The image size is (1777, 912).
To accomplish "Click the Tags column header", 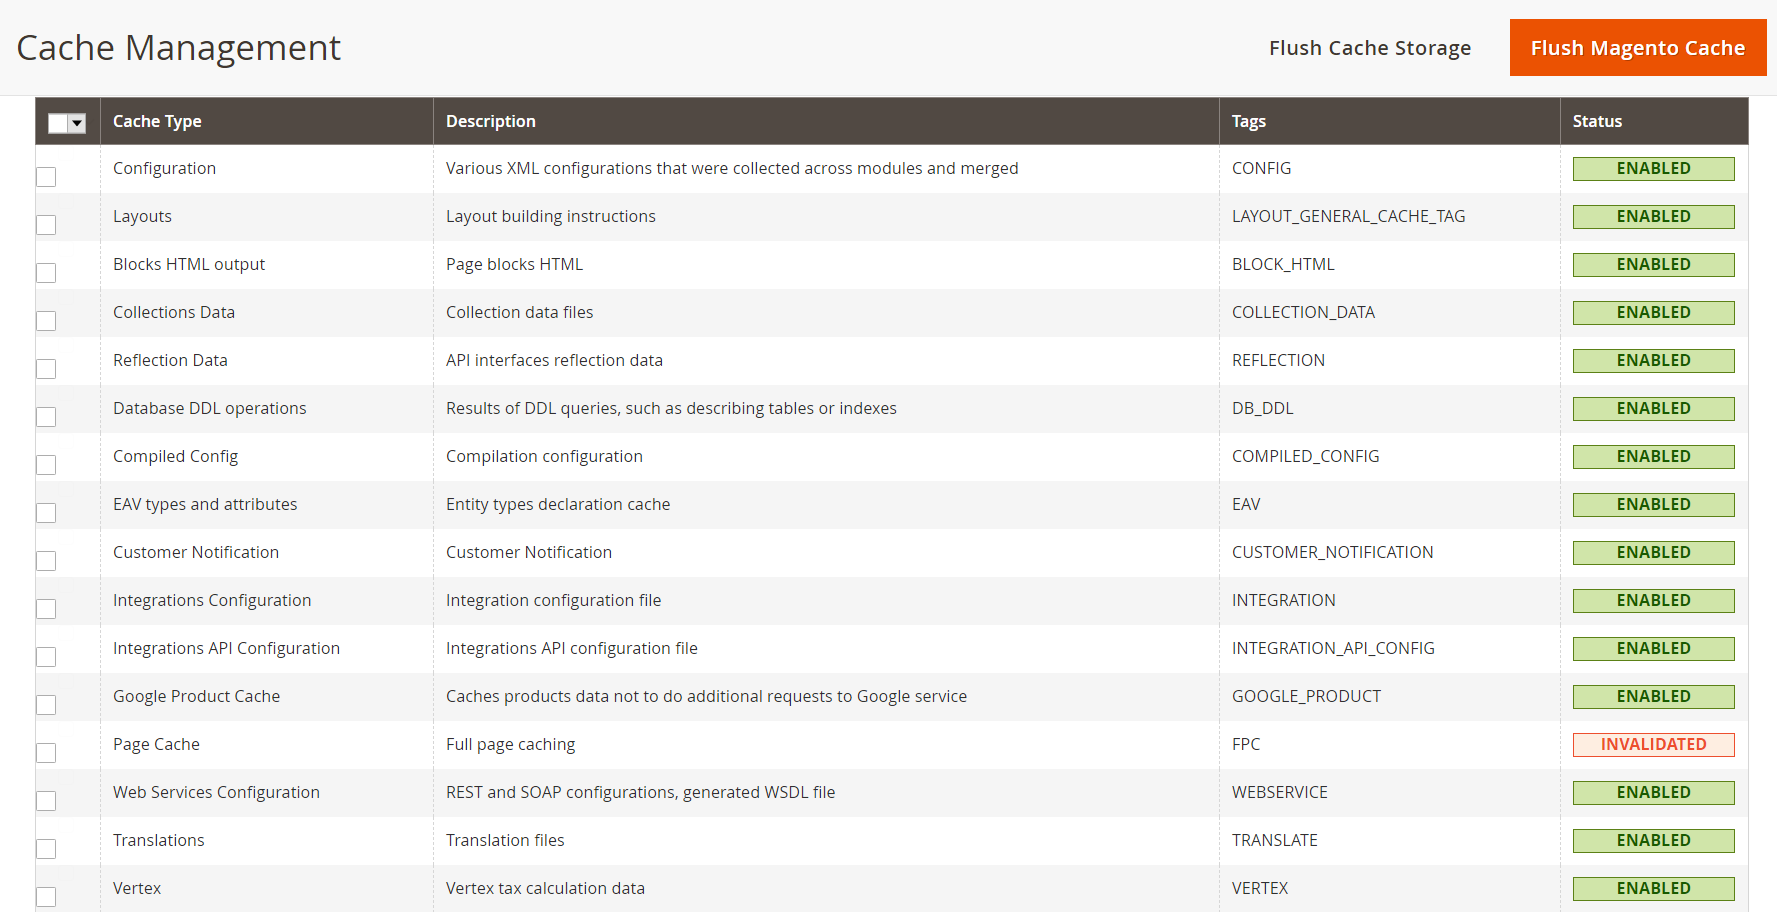I will pos(1248,121).
